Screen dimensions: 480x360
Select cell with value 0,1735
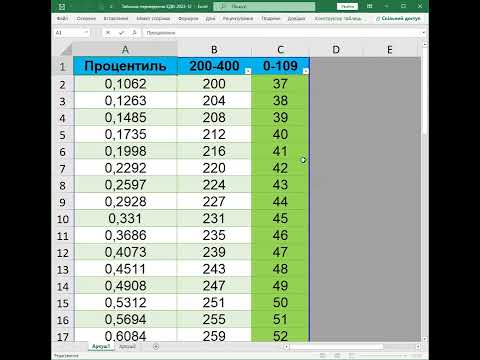pyautogui.click(x=125, y=134)
